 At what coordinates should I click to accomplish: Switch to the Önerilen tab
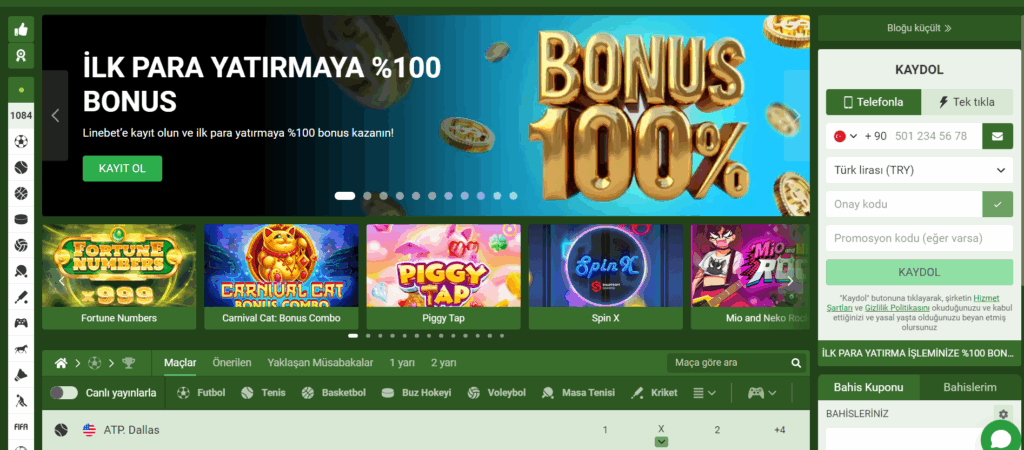(231, 362)
